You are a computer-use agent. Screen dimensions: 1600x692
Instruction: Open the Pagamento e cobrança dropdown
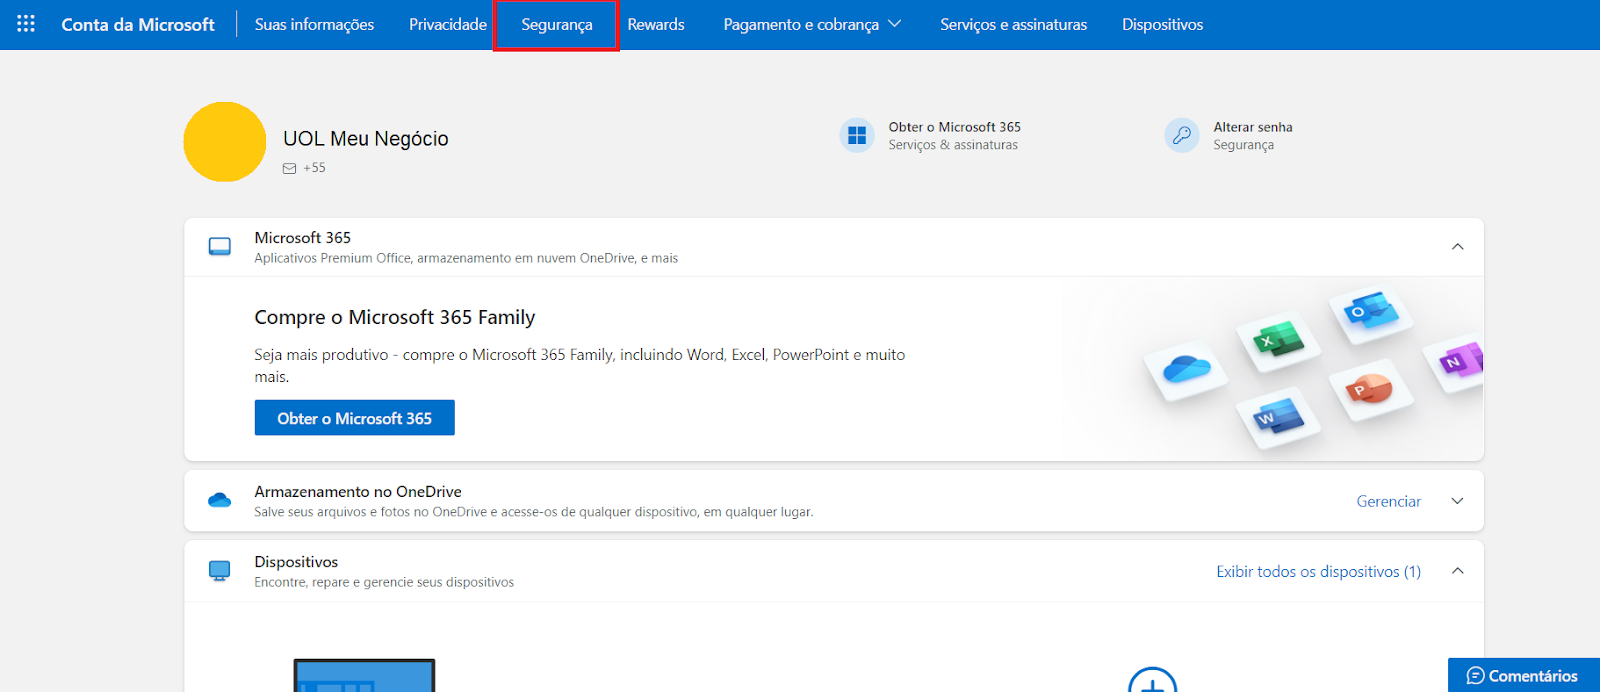coord(812,24)
